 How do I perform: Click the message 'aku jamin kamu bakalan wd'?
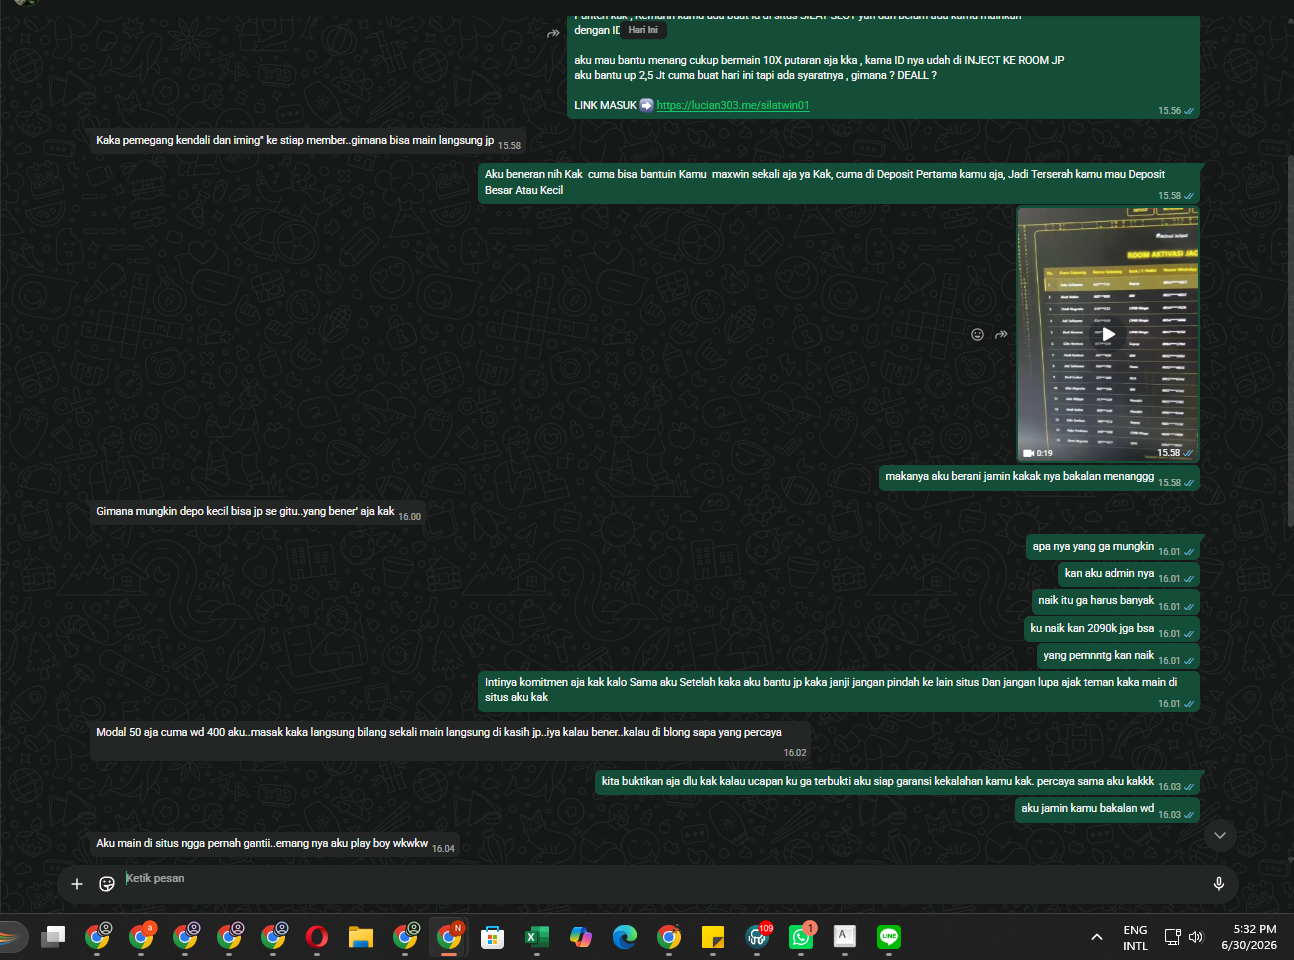1107,809
